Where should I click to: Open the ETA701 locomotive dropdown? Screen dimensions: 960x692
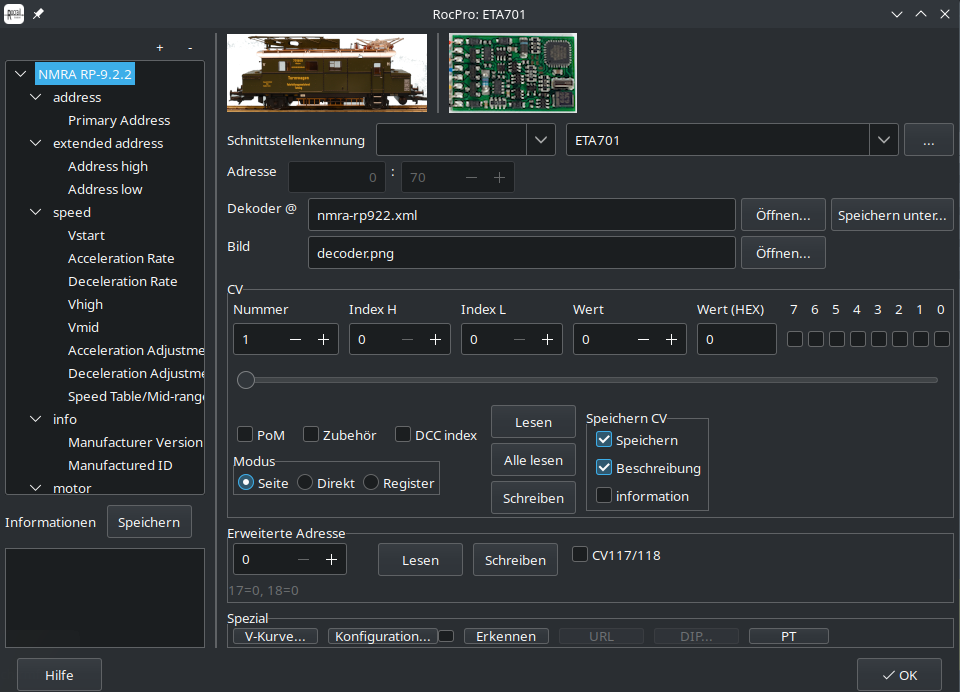(883, 140)
